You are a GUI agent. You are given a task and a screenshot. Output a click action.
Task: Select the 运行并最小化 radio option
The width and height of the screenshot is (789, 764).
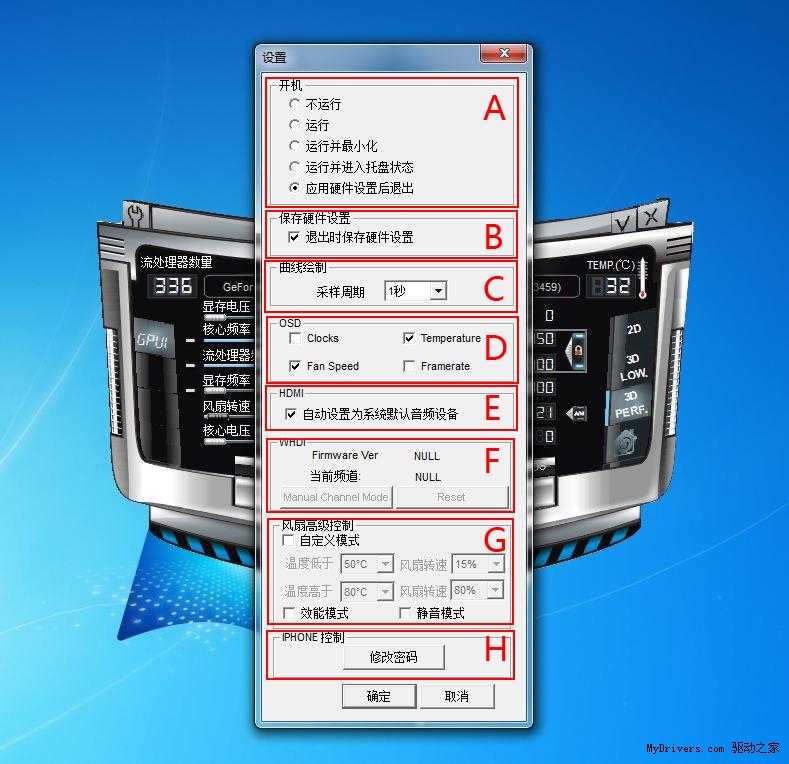point(294,146)
